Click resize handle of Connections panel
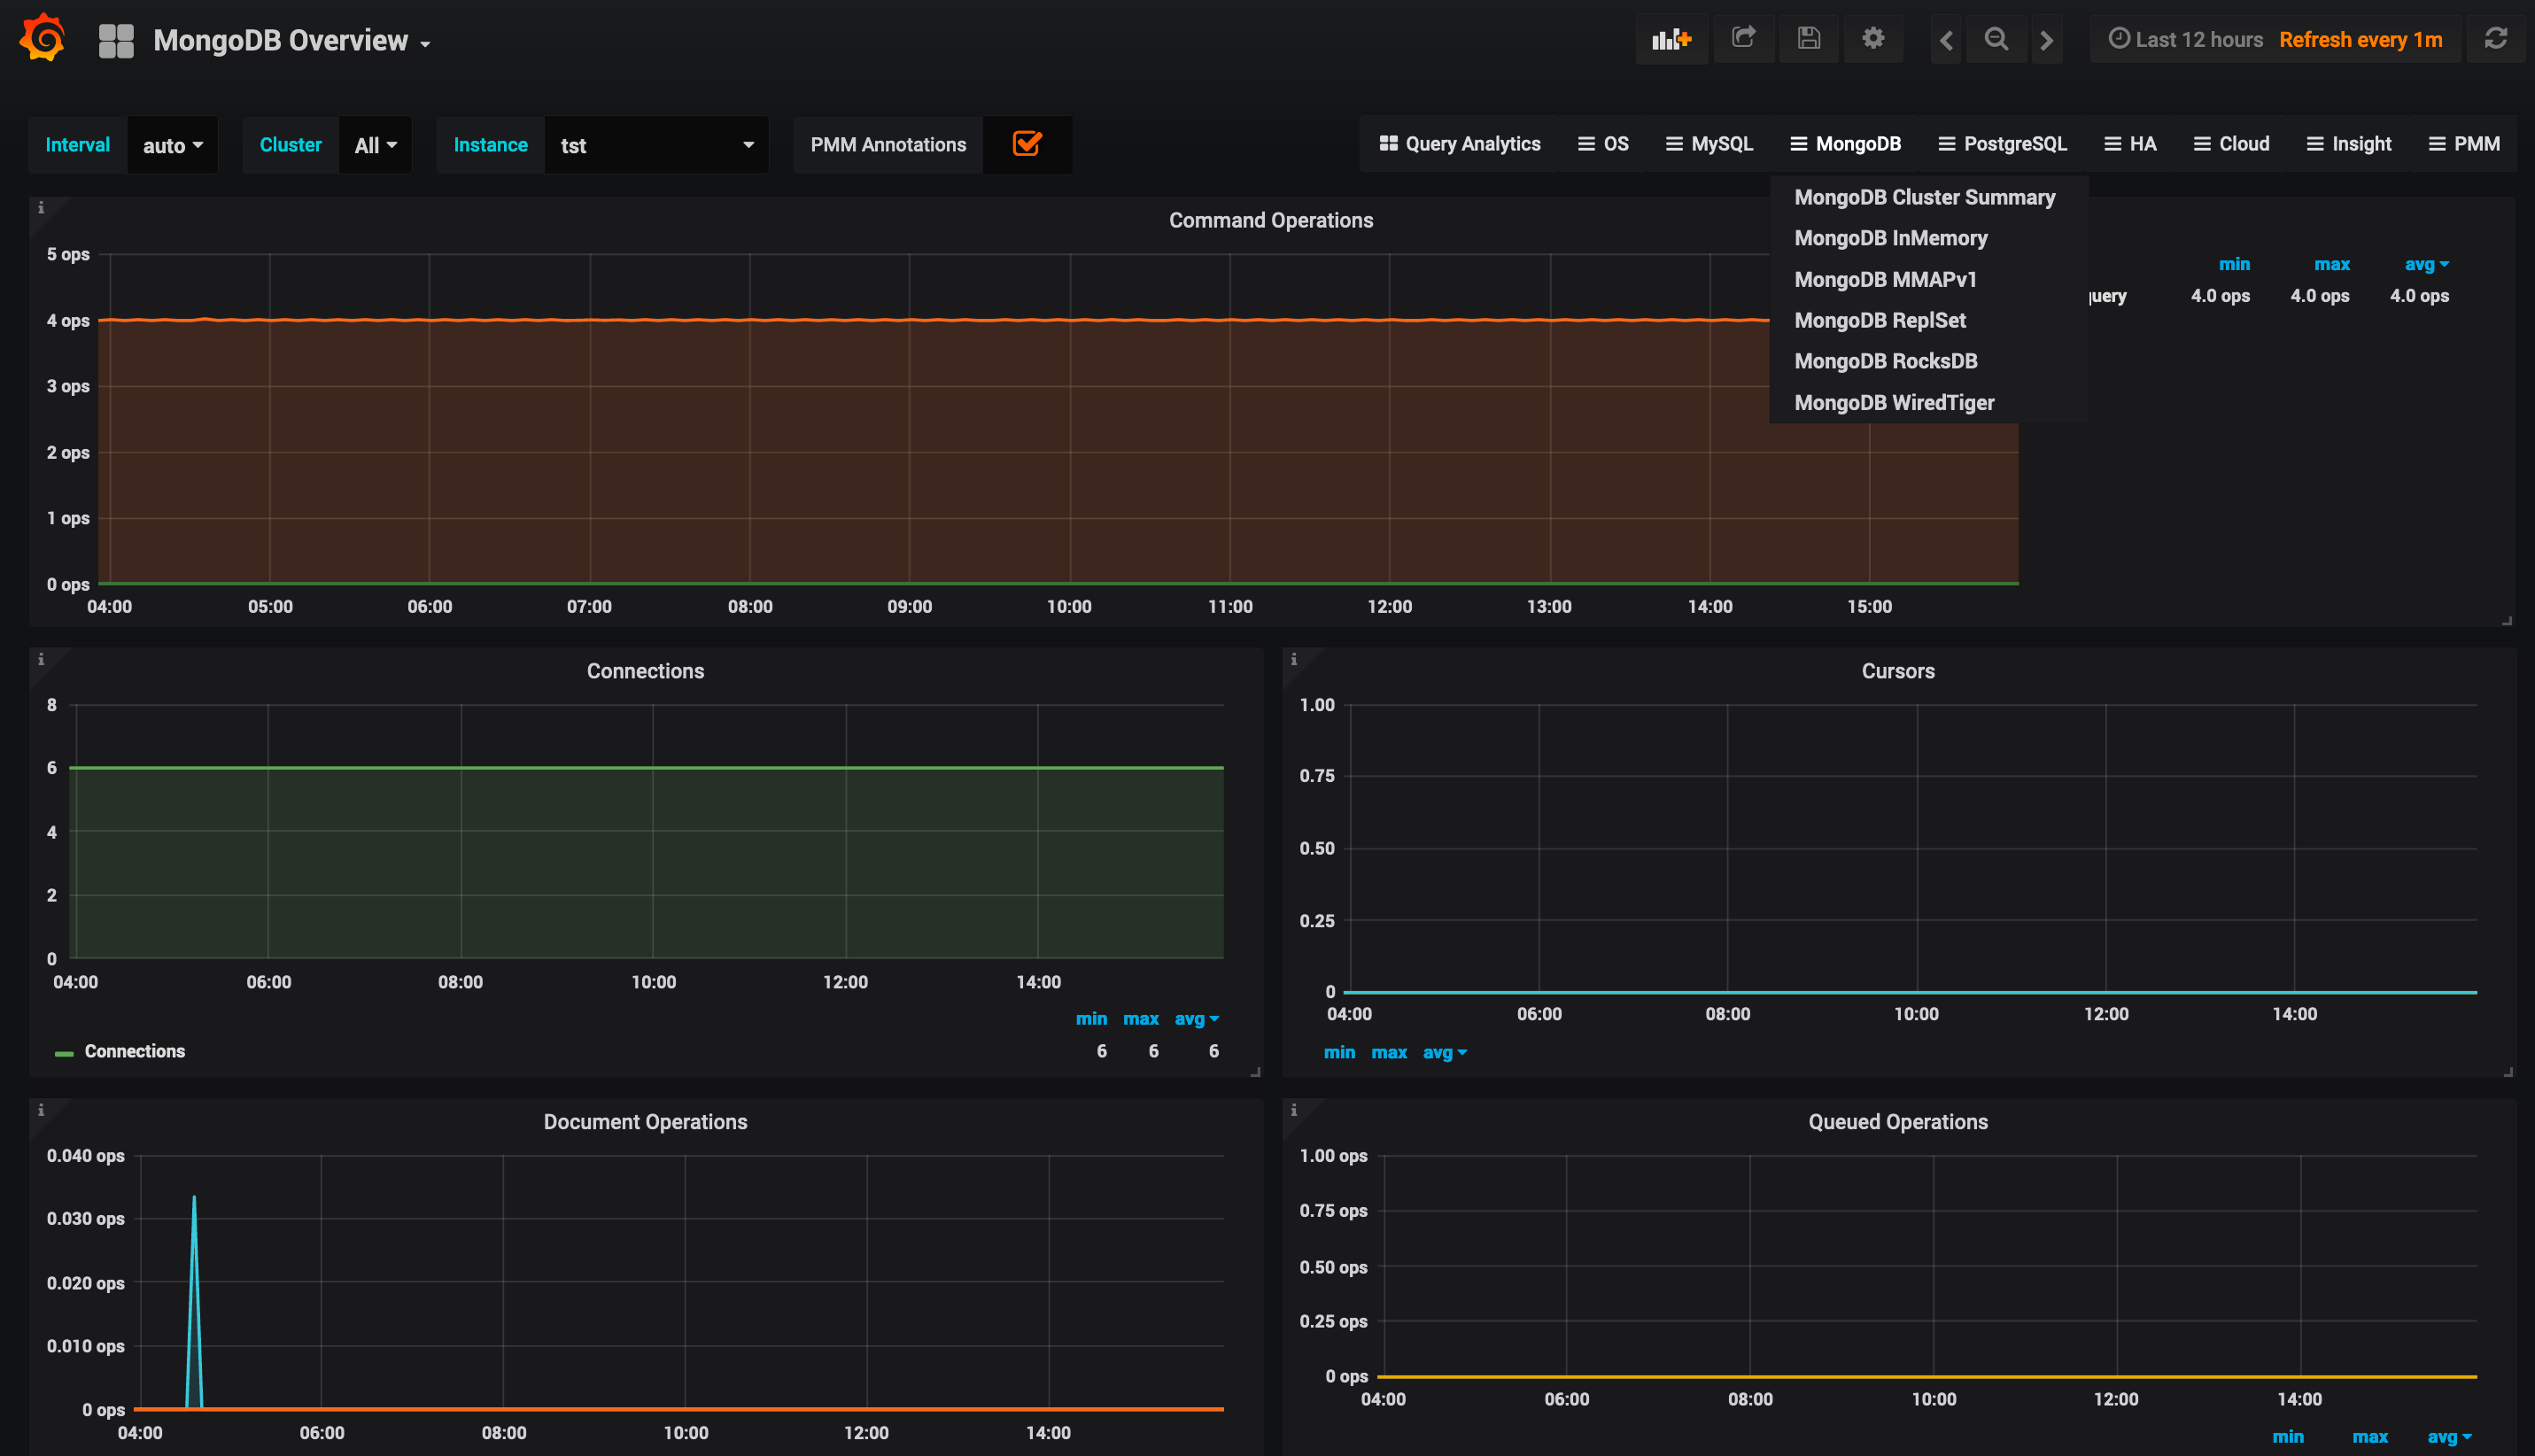2535x1456 pixels. click(x=1256, y=1071)
